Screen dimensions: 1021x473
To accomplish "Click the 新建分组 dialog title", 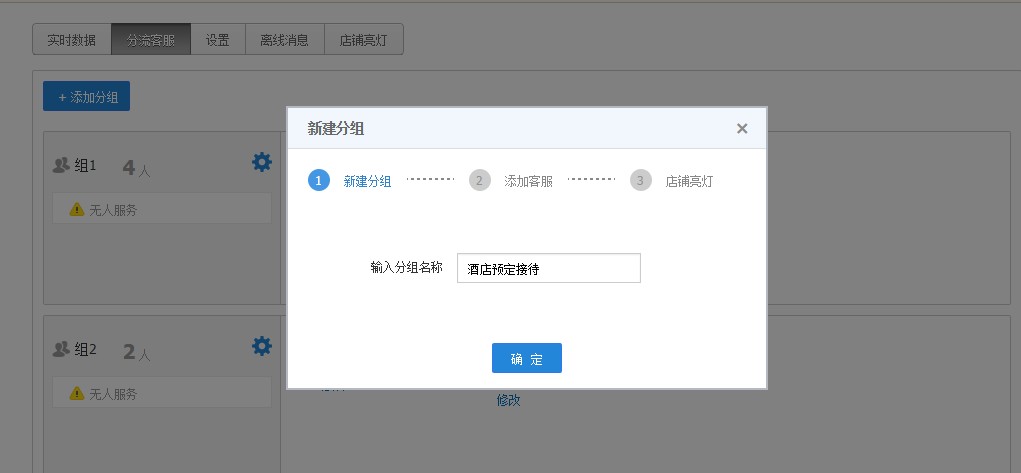I will click(336, 128).
